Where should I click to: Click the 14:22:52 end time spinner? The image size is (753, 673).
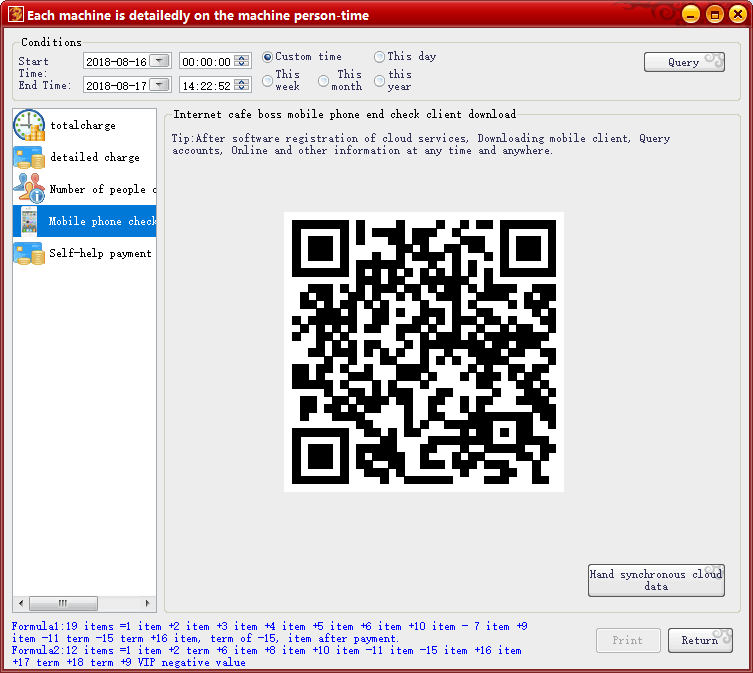242,85
